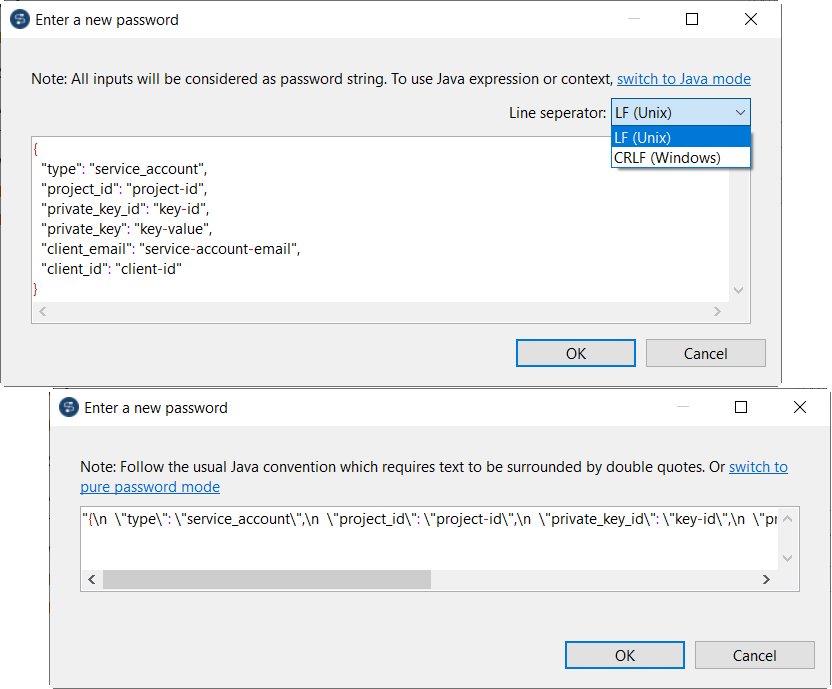Maximize the dialog containing the Line separator dropdown
This screenshot has width=832, height=689.
coord(692,19)
